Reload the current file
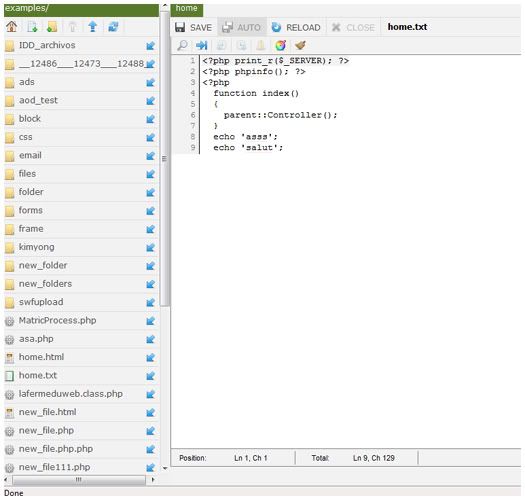Screen dimensions: 525x500 pyautogui.click(x=296, y=27)
